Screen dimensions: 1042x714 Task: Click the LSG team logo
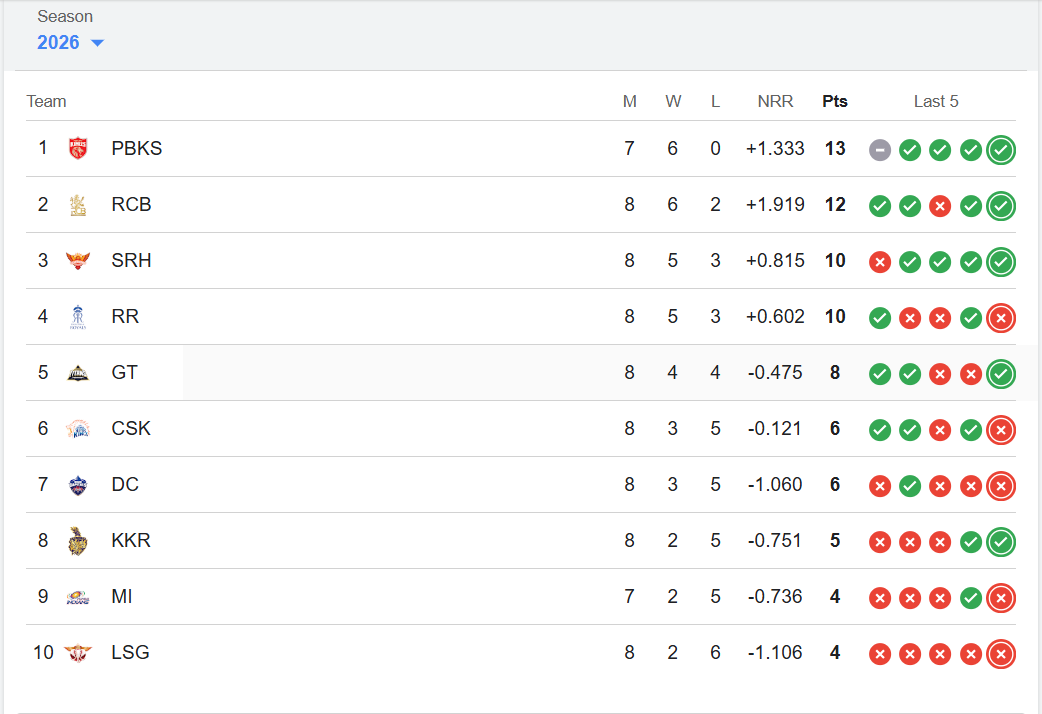77,653
